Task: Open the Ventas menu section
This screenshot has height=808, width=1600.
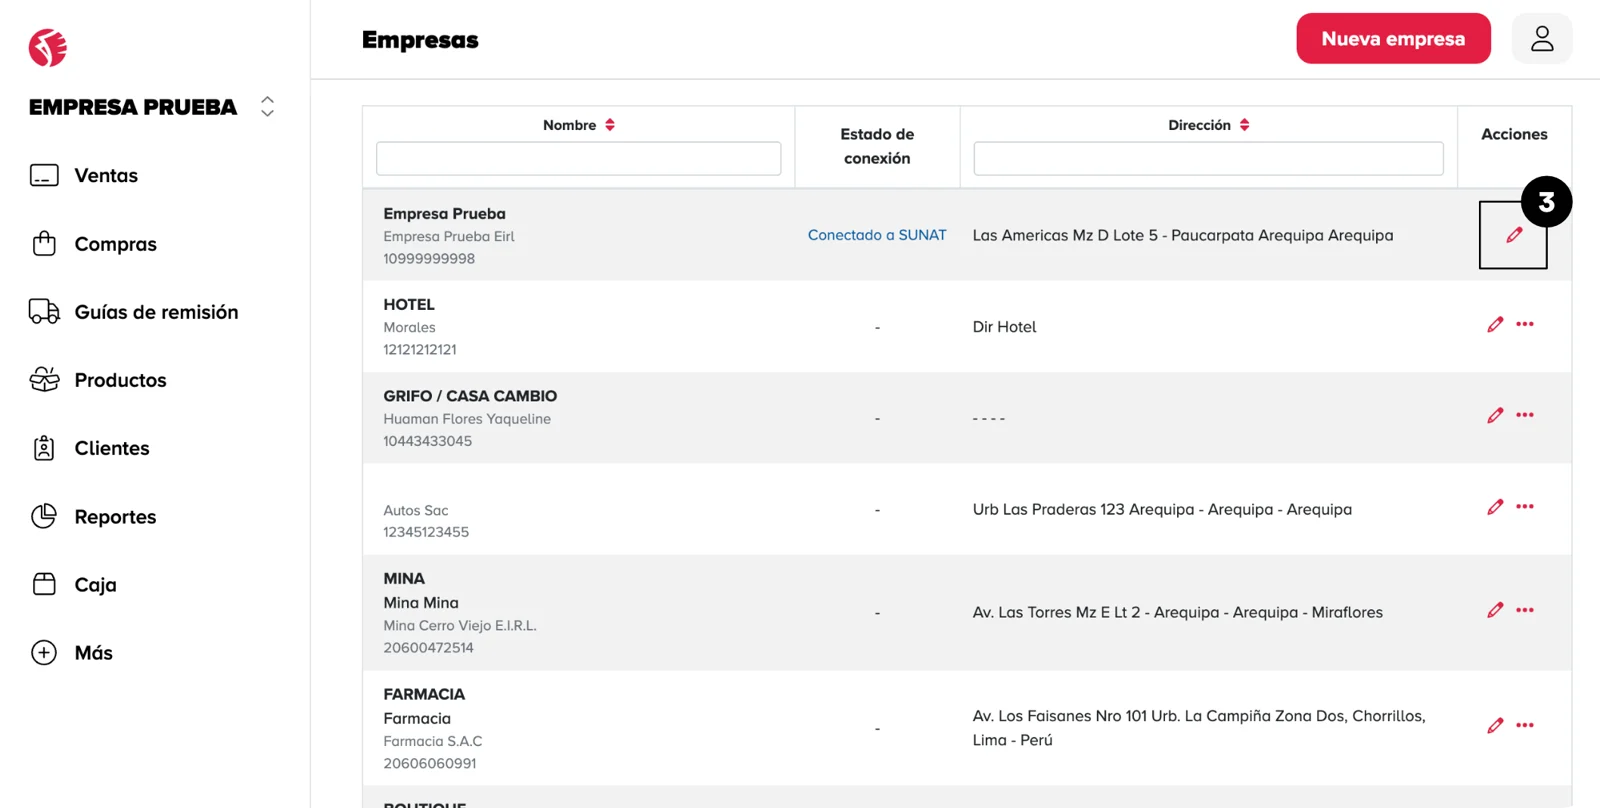Action: click(x=106, y=176)
